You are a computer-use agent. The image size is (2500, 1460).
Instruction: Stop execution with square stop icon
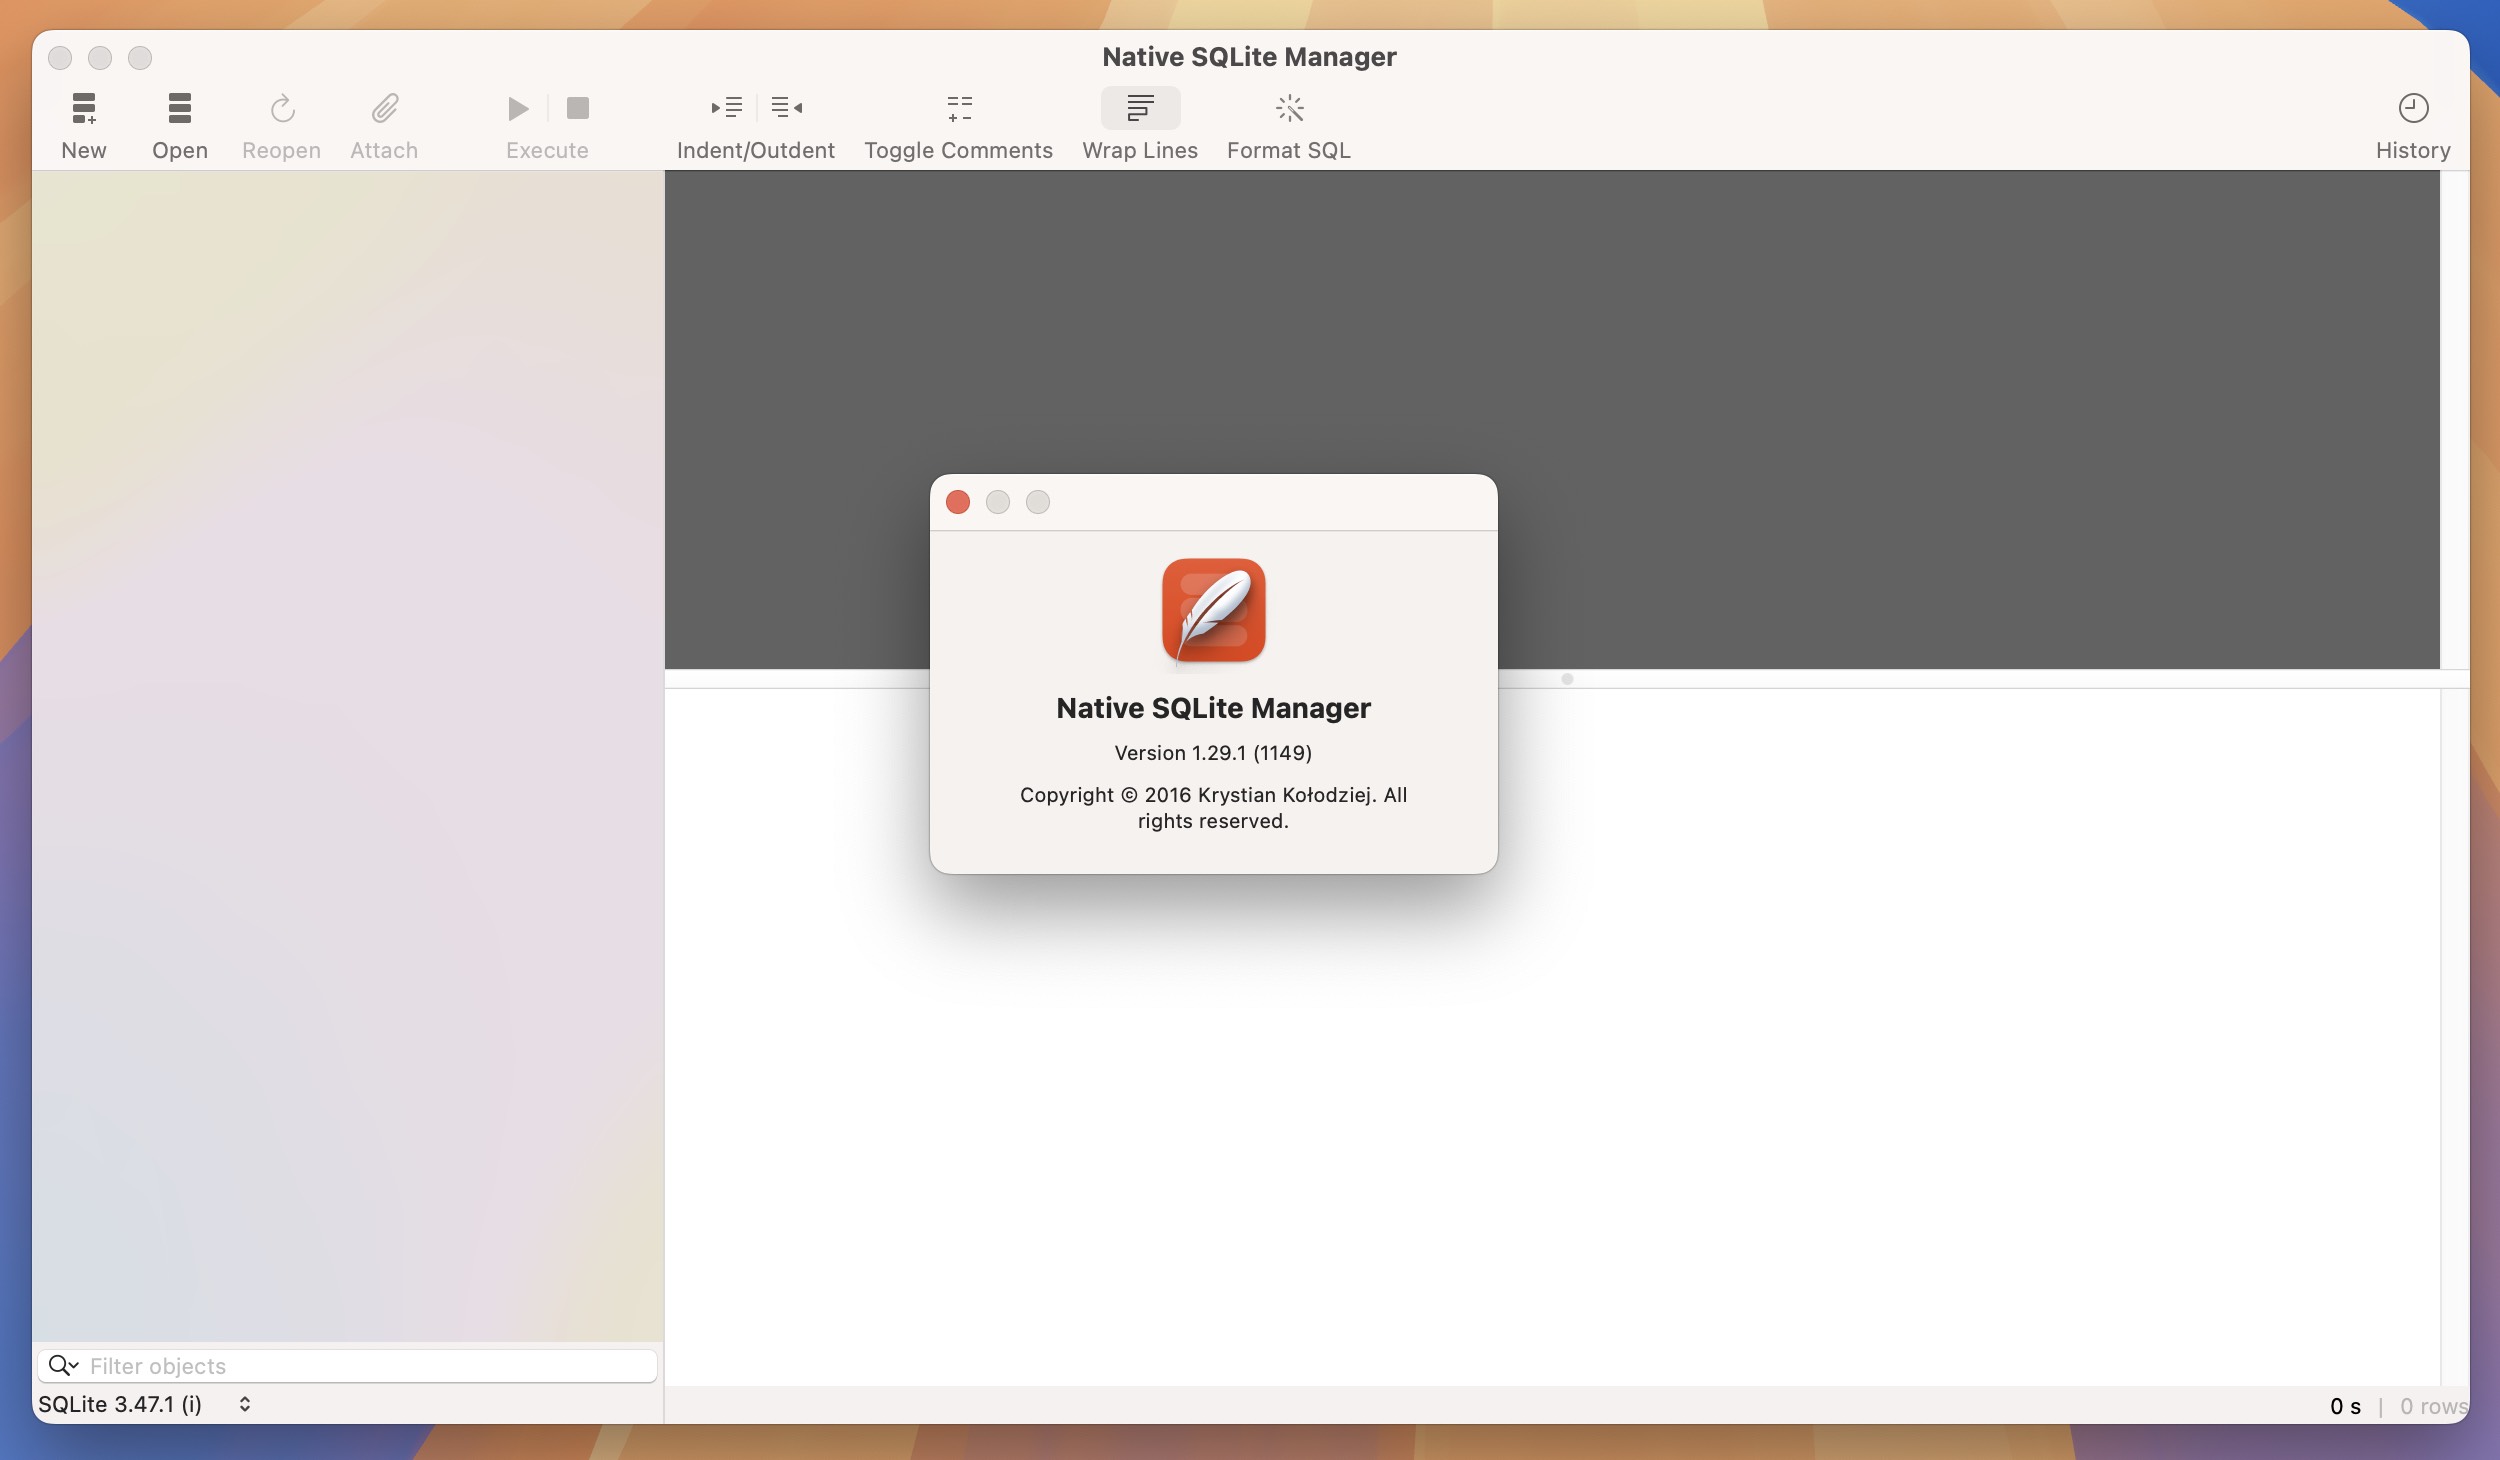pyautogui.click(x=578, y=107)
